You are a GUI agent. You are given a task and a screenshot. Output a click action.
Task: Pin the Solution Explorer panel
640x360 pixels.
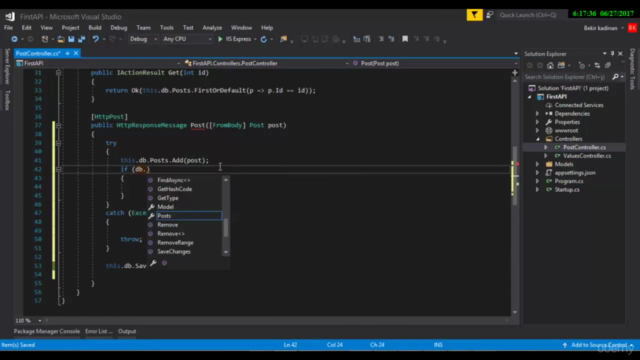[612, 53]
